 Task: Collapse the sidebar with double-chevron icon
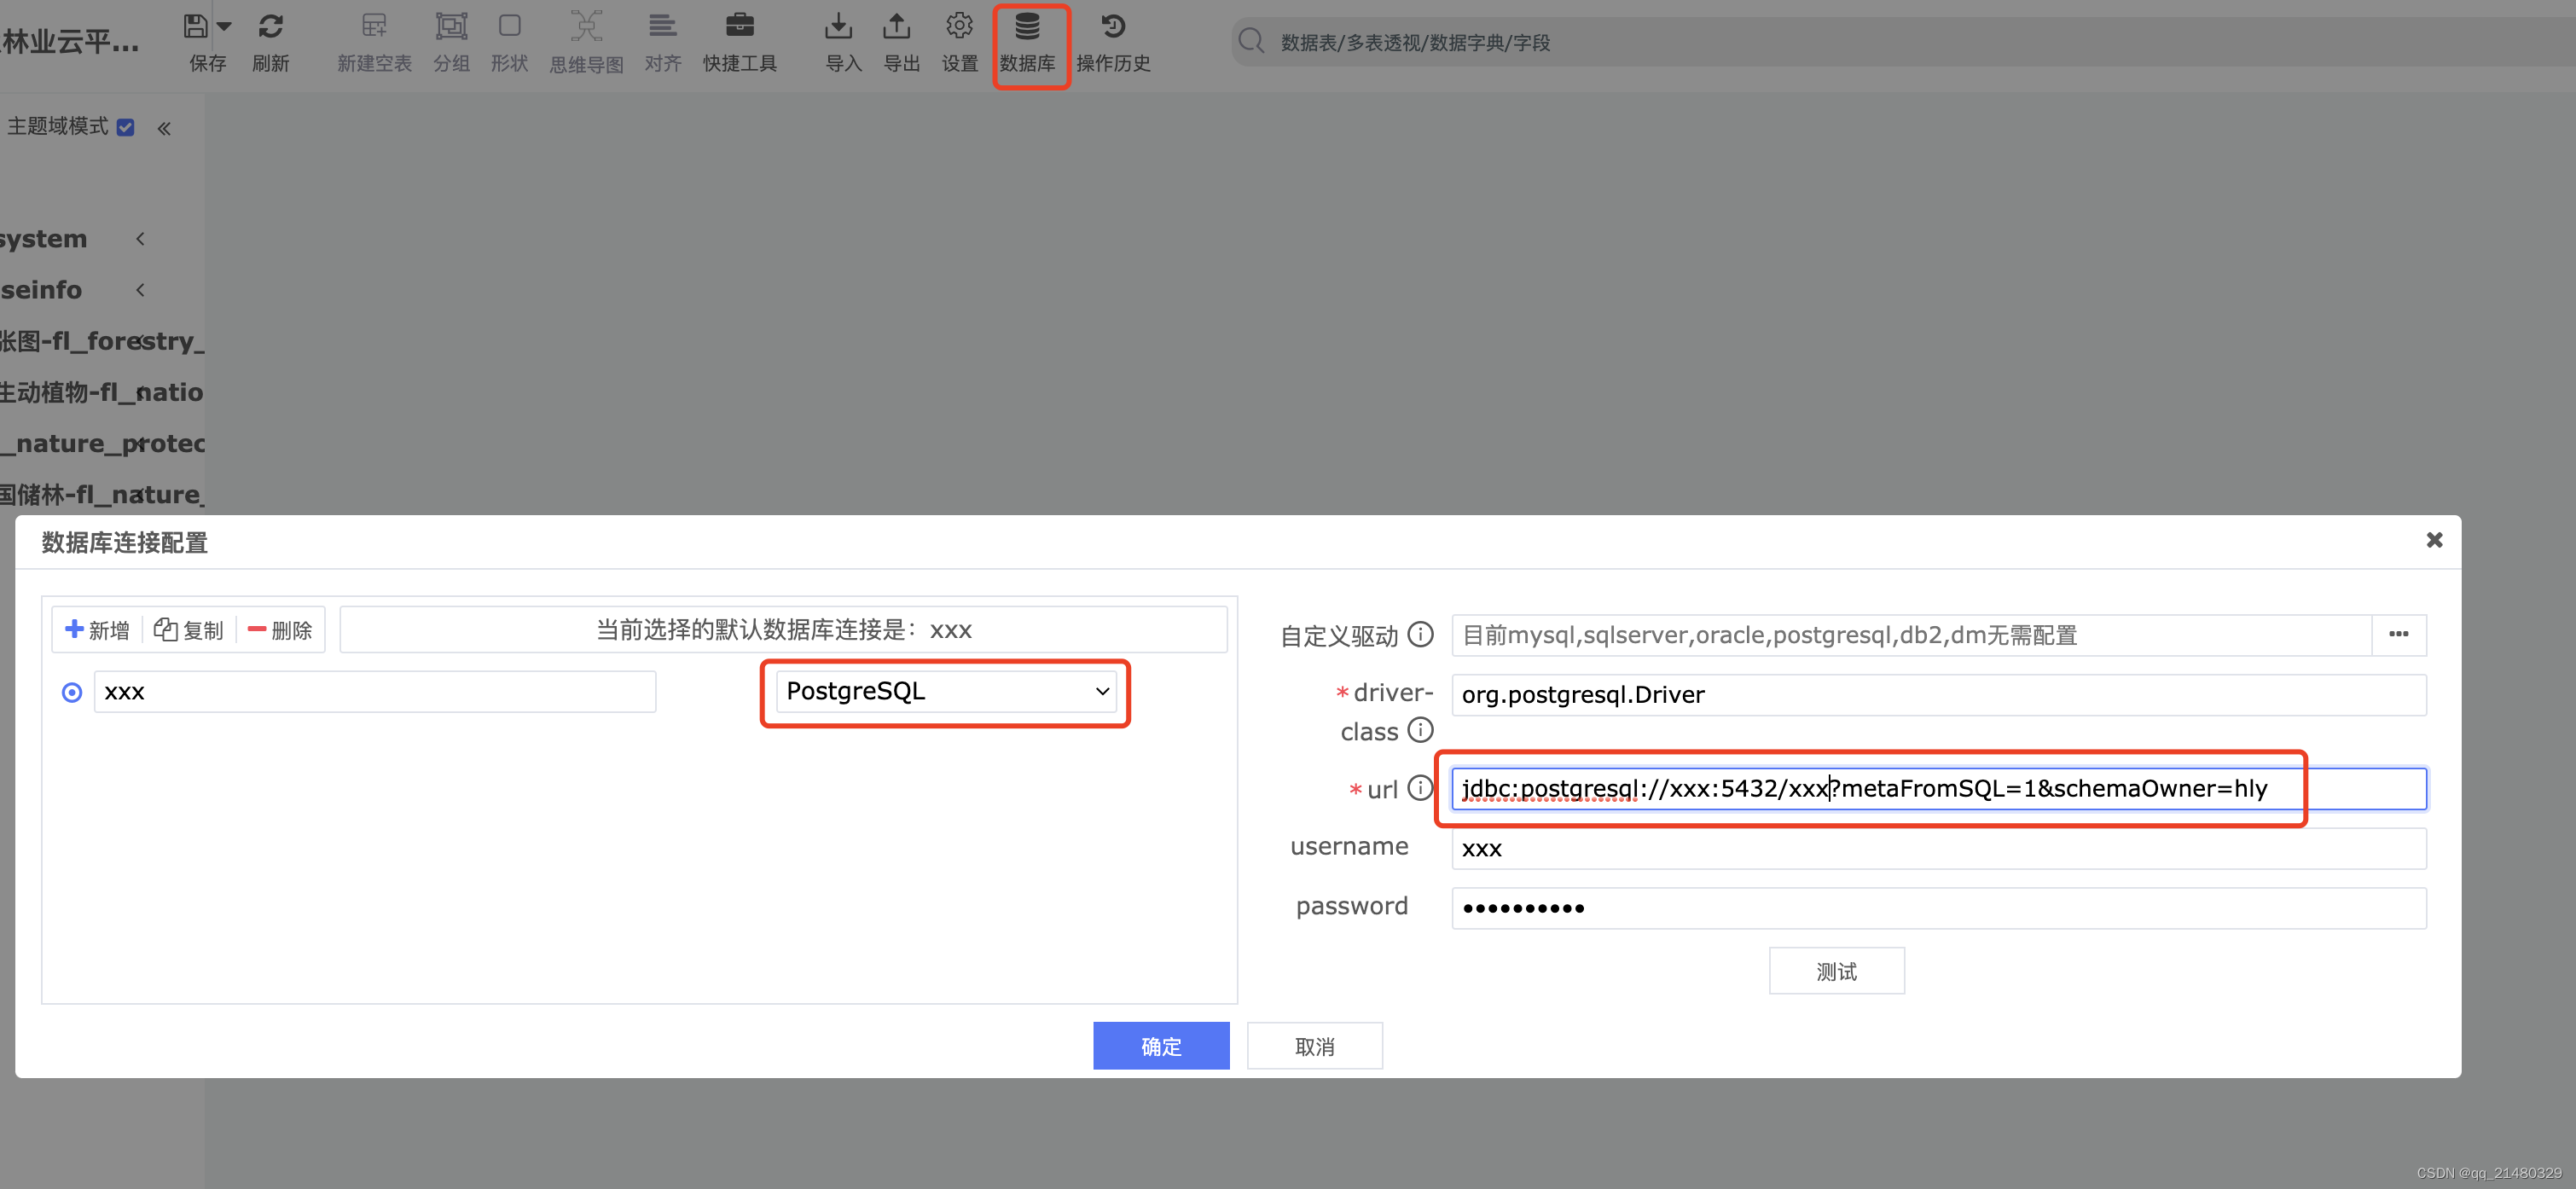pyautogui.click(x=164, y=128)
